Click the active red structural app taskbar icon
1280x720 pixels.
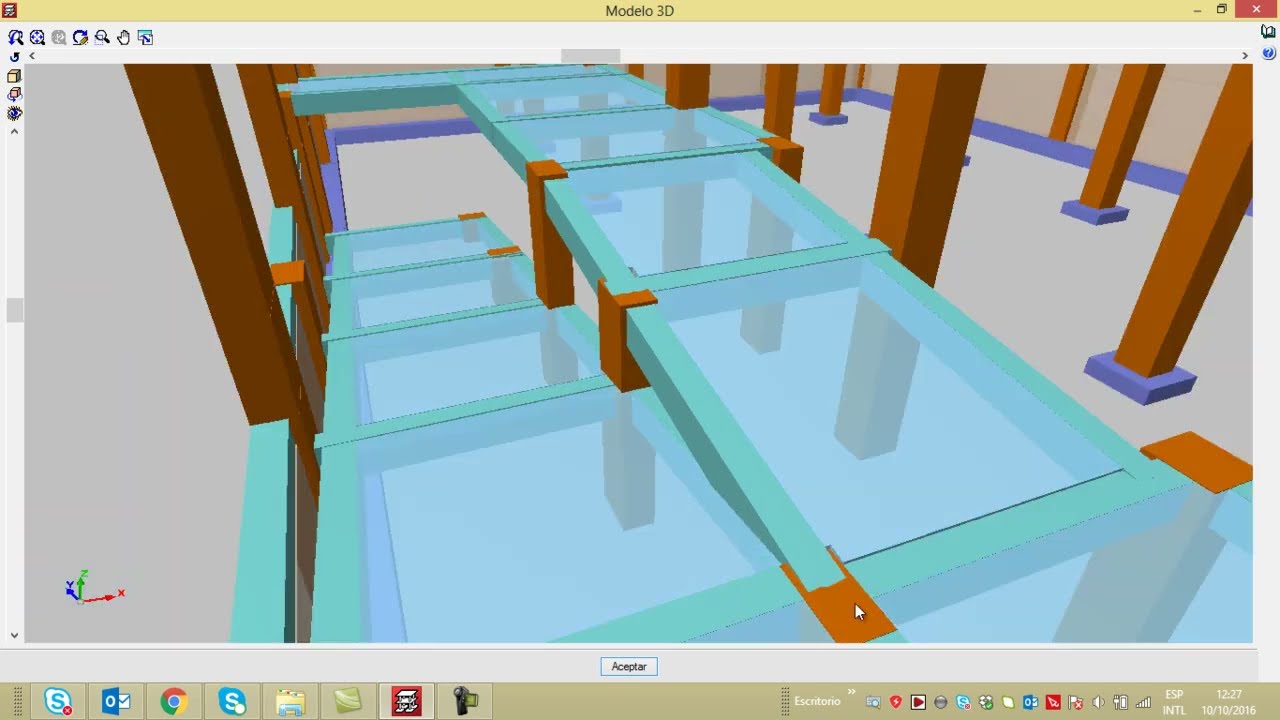click(x=405, y=702)
